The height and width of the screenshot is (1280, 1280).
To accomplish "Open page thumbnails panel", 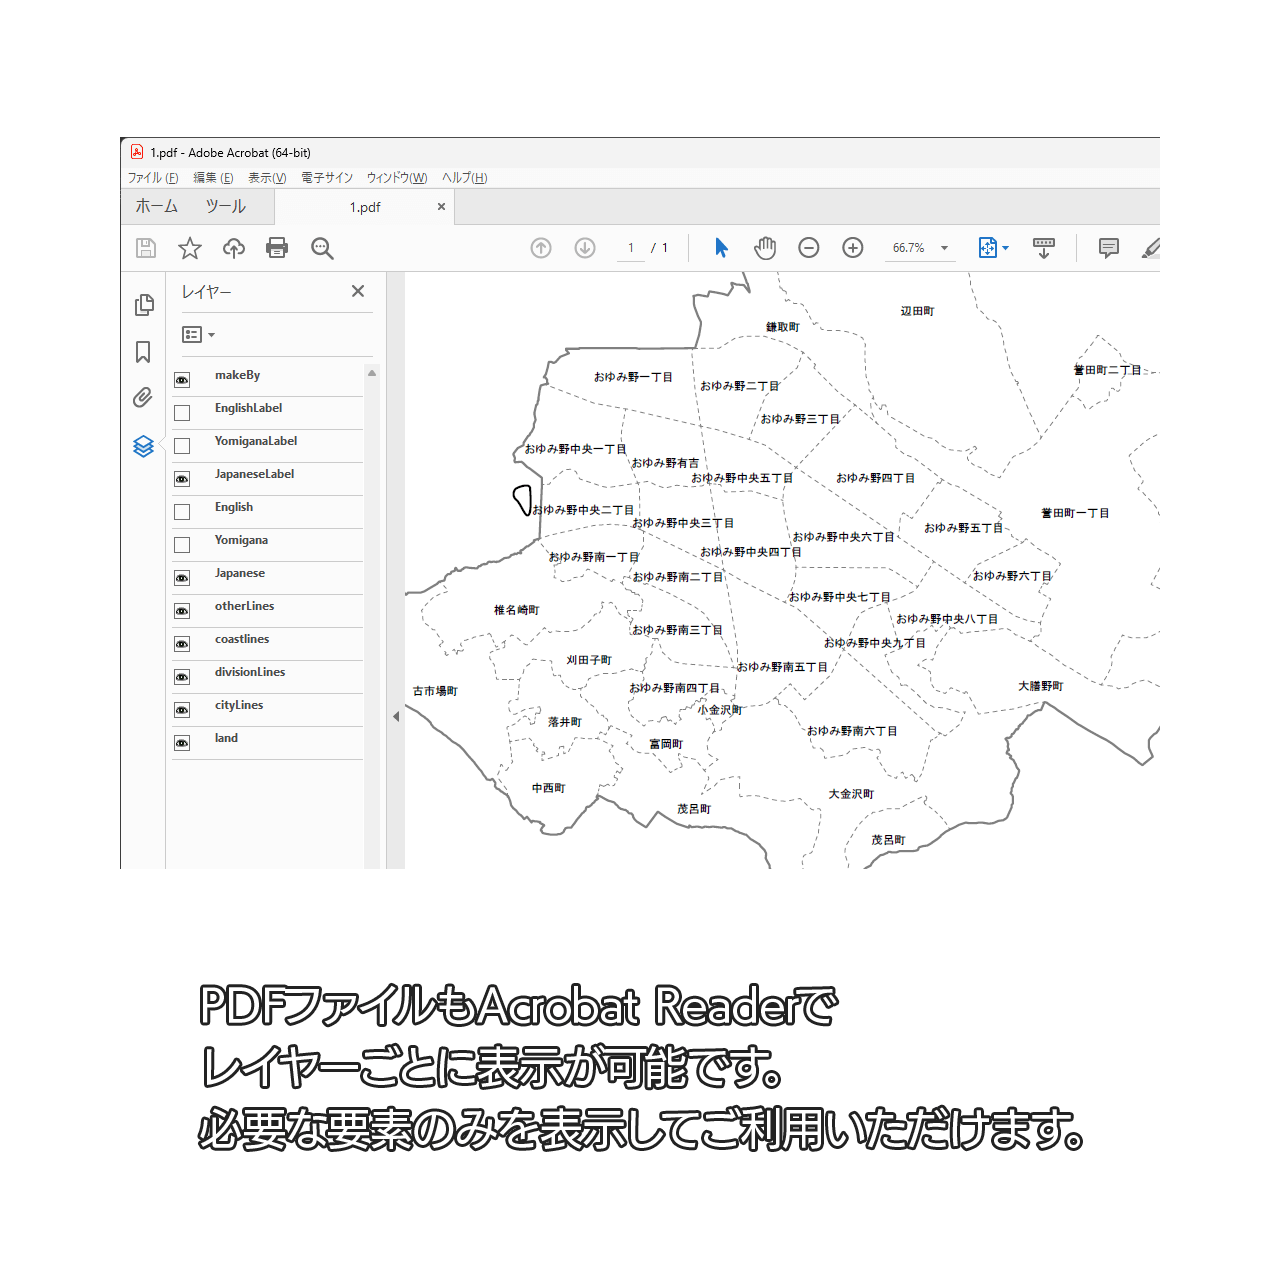I will [x=144, y=305].
